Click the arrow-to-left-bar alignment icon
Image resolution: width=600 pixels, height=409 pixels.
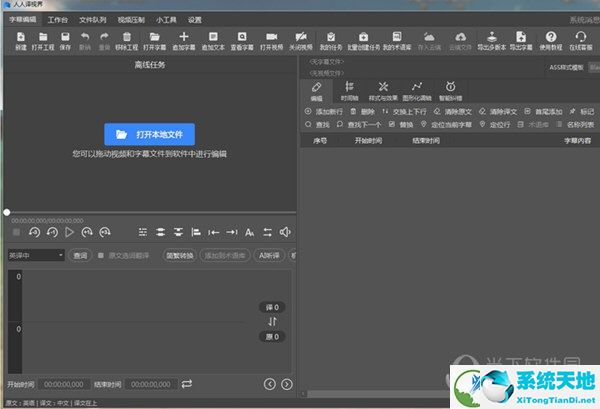coord(214,232)
